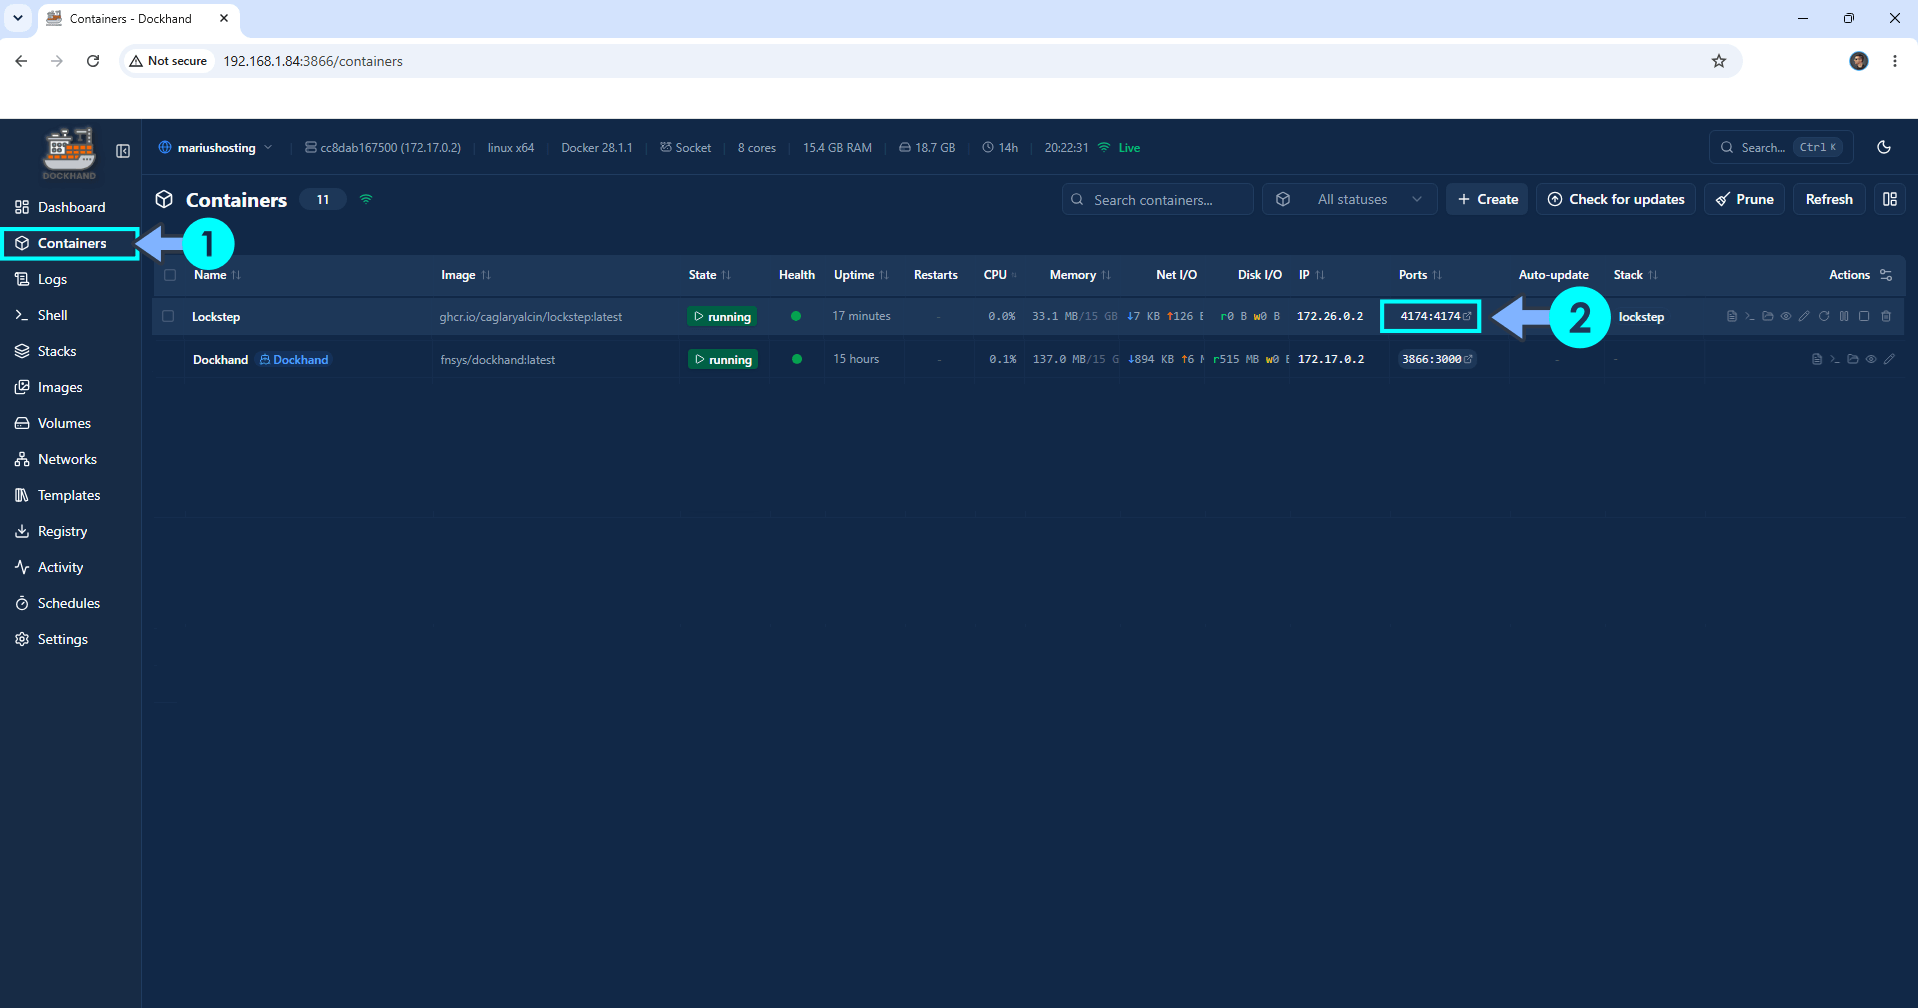
Task: Open the layout toggle icon next to Refresh
Action: point(1890,199)
